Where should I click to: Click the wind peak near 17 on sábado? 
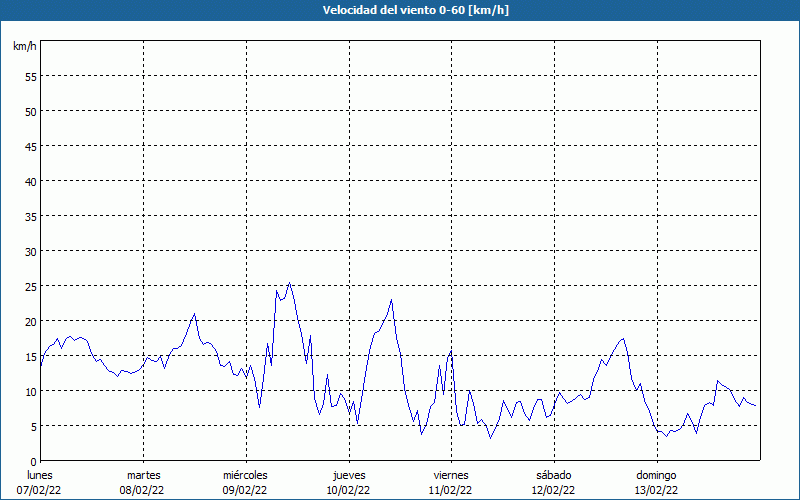[623, 338]
